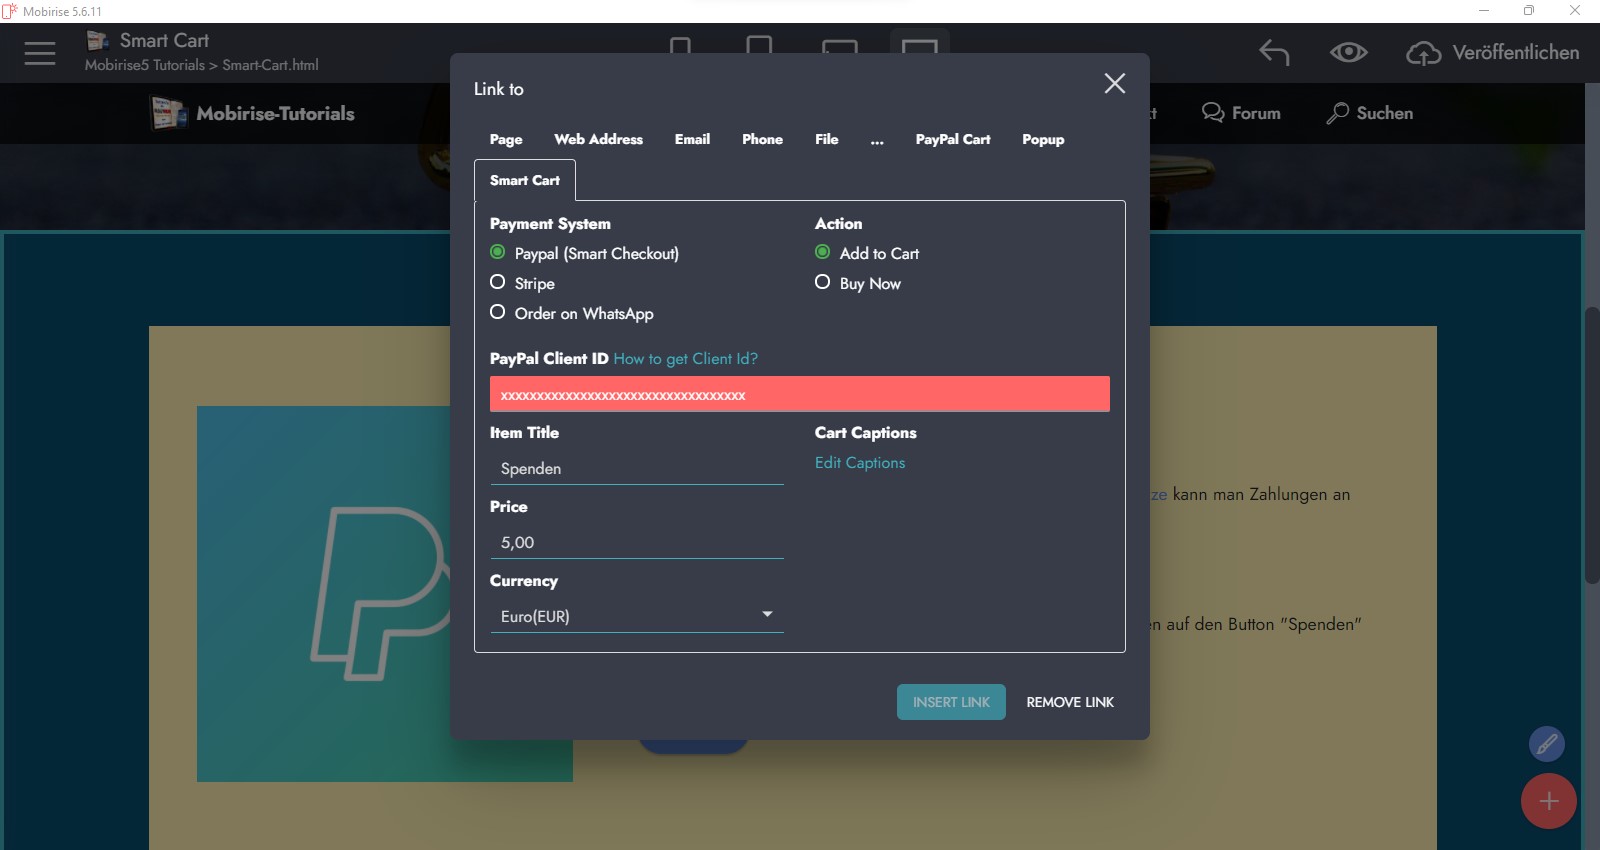1600x850 pixels.
Task: Click the blue pencil edit button
Action: coord(1546,744)
